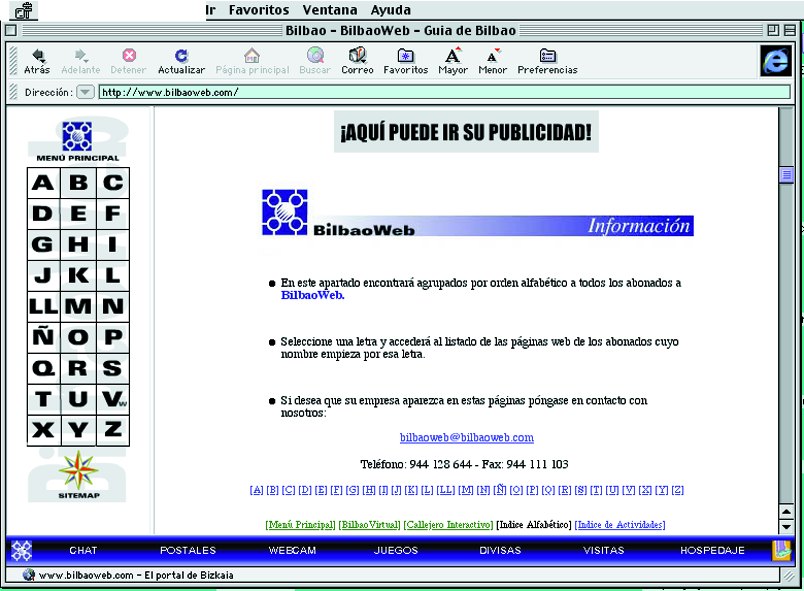Click the folder icon at bottom bar right
804x591 pixels.
tap(782, 551)
